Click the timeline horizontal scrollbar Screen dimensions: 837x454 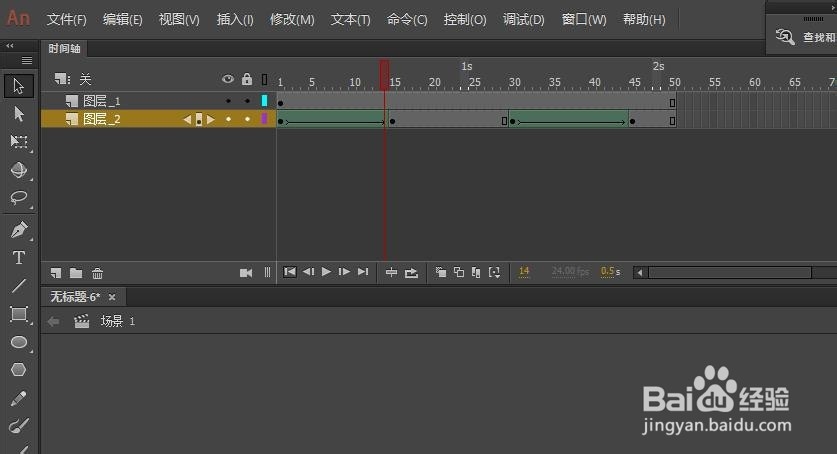coord(729,273)
